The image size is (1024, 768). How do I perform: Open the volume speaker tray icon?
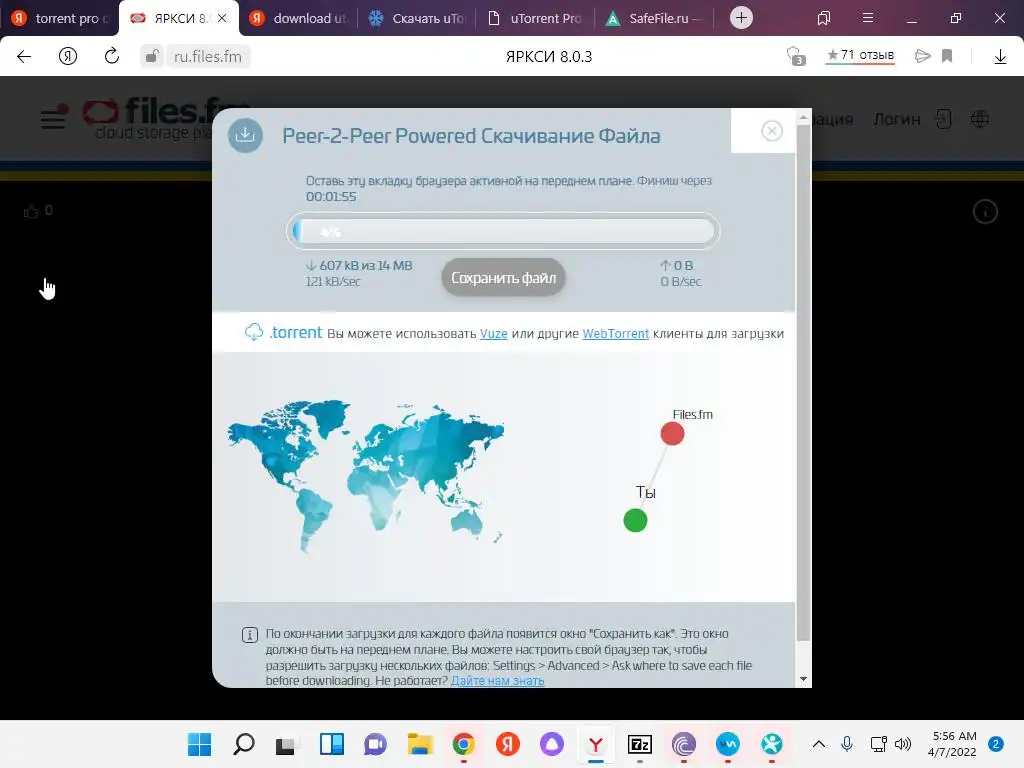[903, 744]
